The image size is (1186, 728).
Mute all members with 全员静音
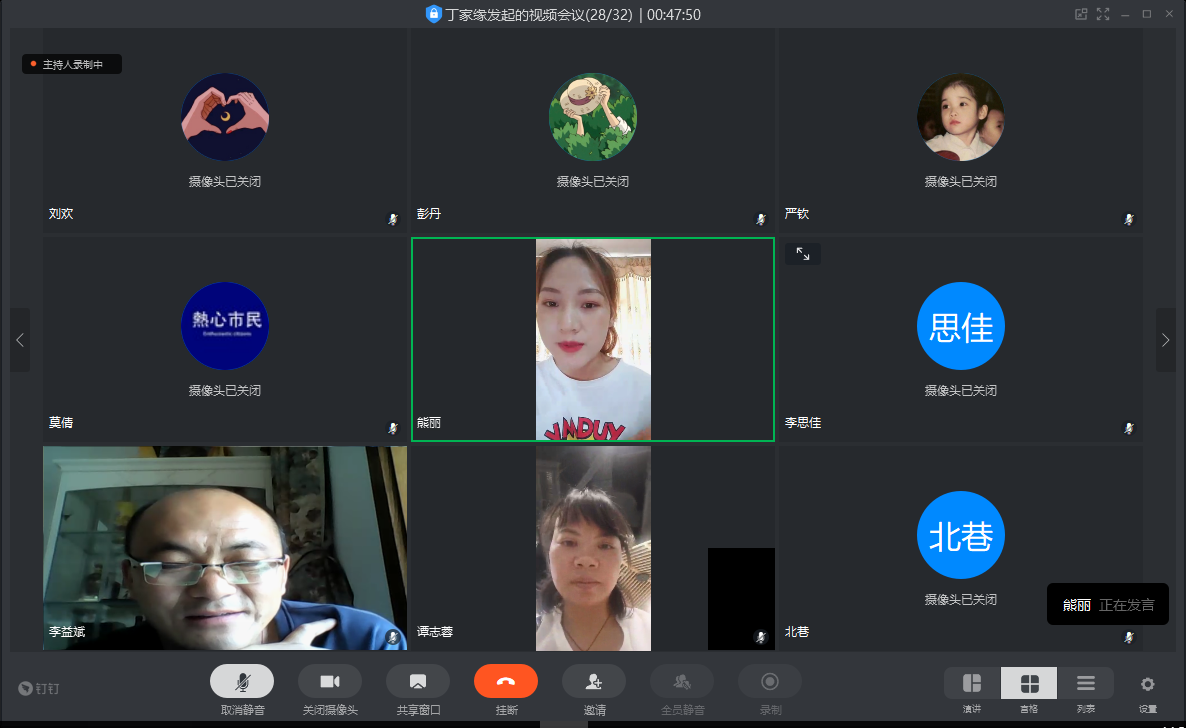click(682, 681)
